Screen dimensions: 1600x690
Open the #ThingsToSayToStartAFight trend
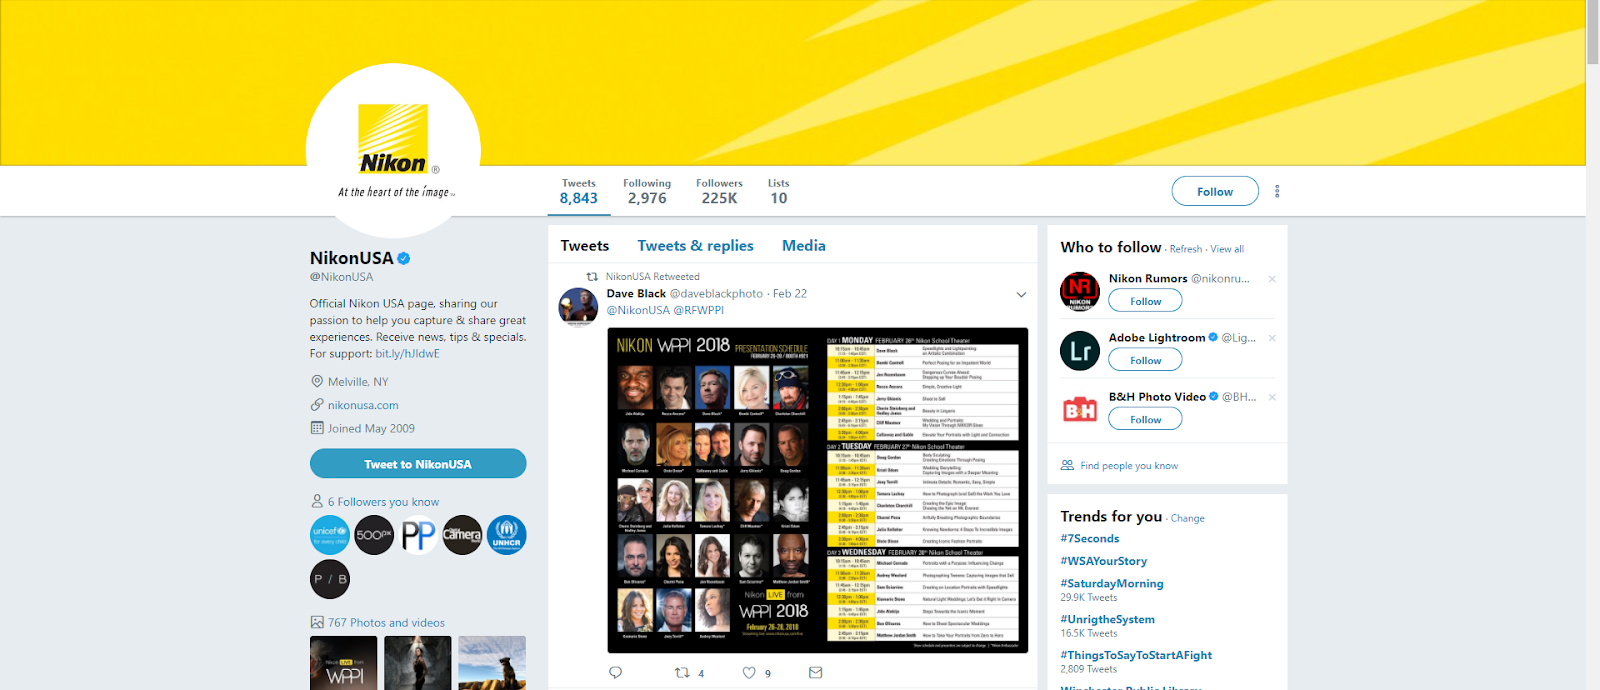[1136, 655]
